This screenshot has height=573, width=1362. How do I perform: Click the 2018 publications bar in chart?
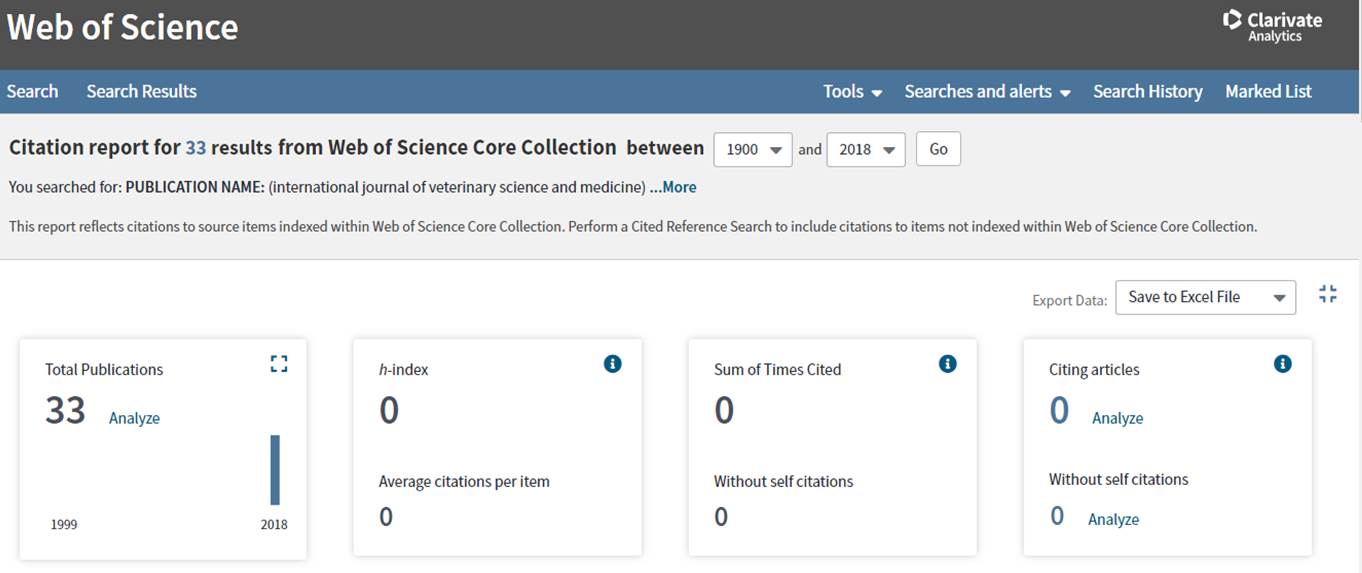[275, 470]
